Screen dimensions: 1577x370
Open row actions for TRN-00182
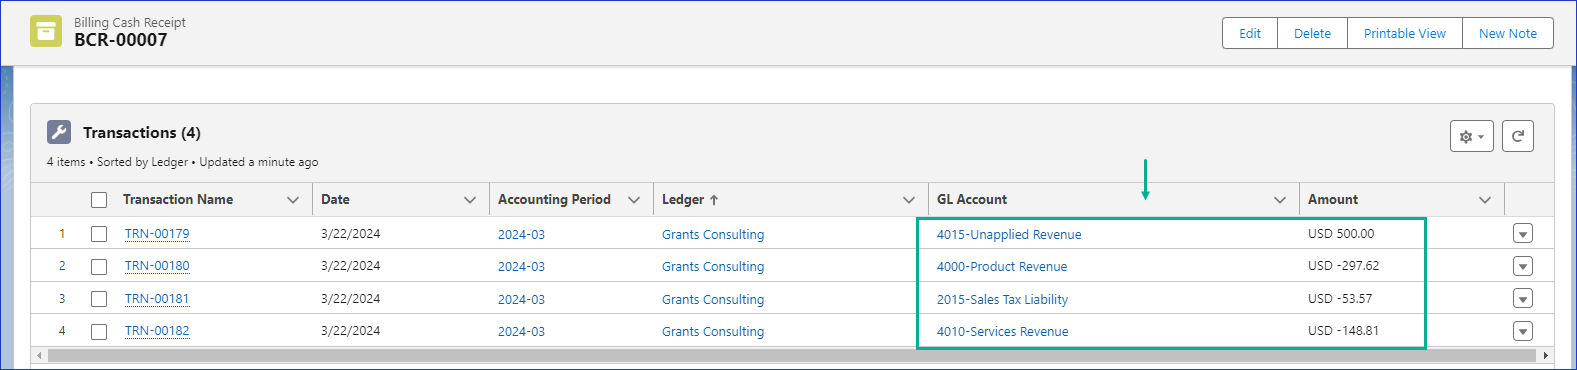pyautogui.click(x=1523, y=331)
